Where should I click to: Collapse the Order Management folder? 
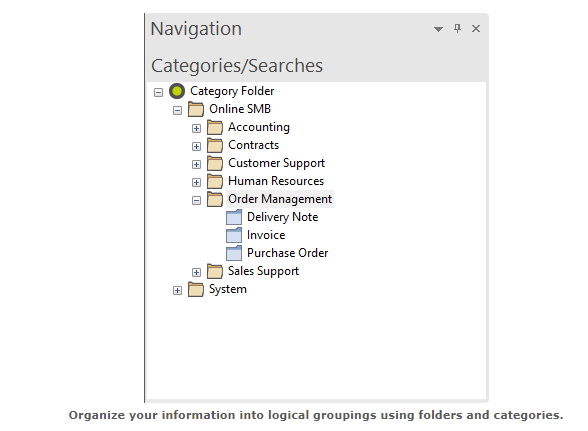pos(196,201)
